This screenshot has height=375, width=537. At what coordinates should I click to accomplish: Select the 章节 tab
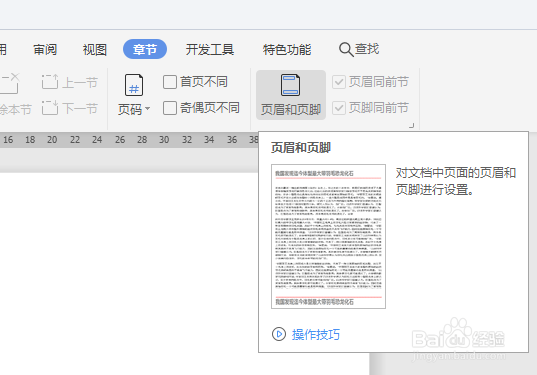point(145,49)
